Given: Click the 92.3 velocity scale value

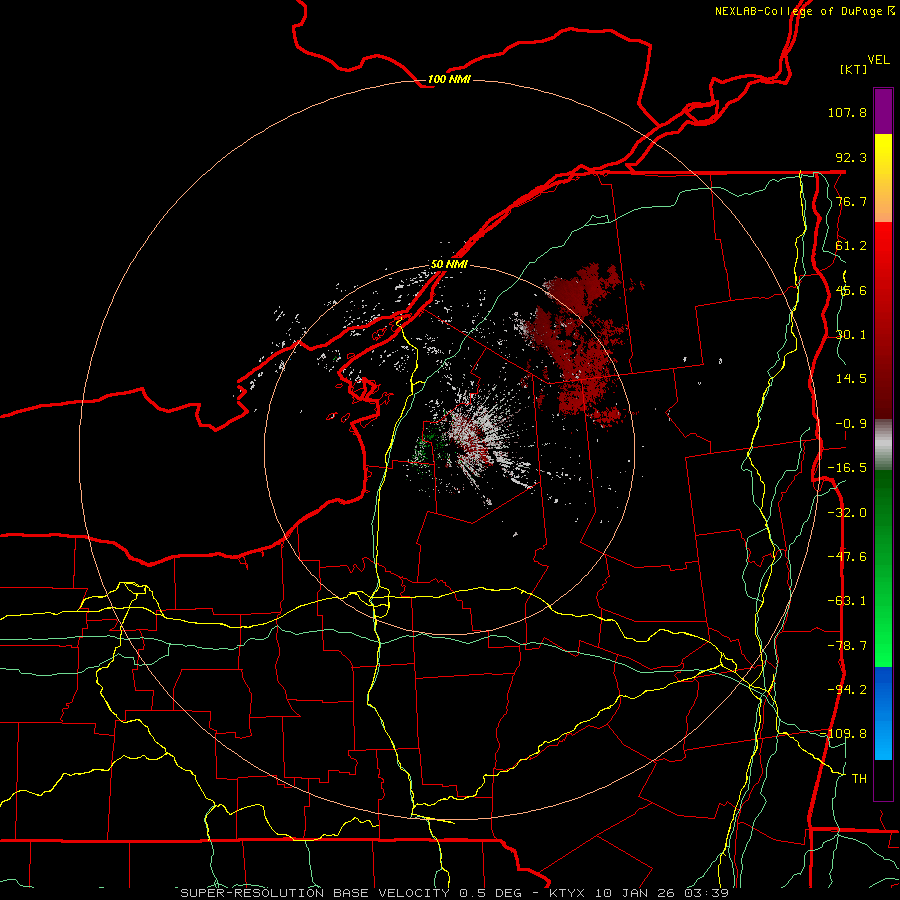Looking at the screenshot, I should pos(851,157).
